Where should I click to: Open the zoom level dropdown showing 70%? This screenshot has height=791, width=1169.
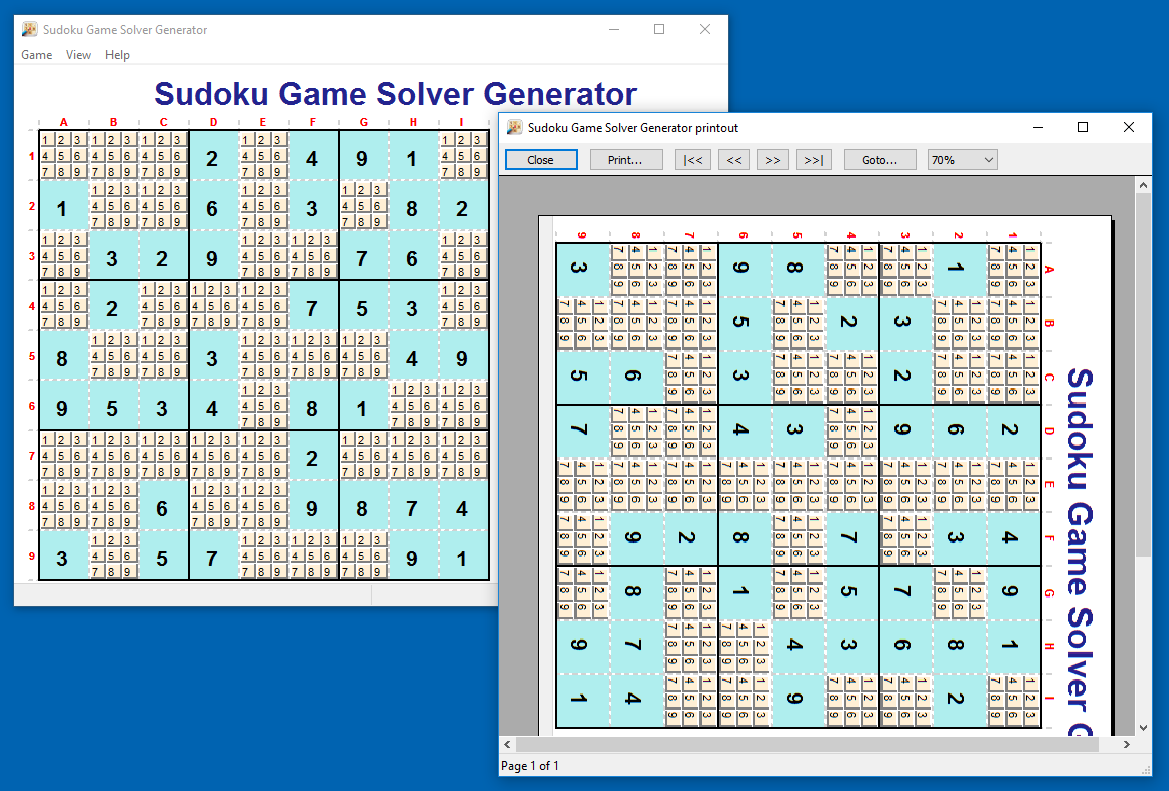tap(961, 159)
